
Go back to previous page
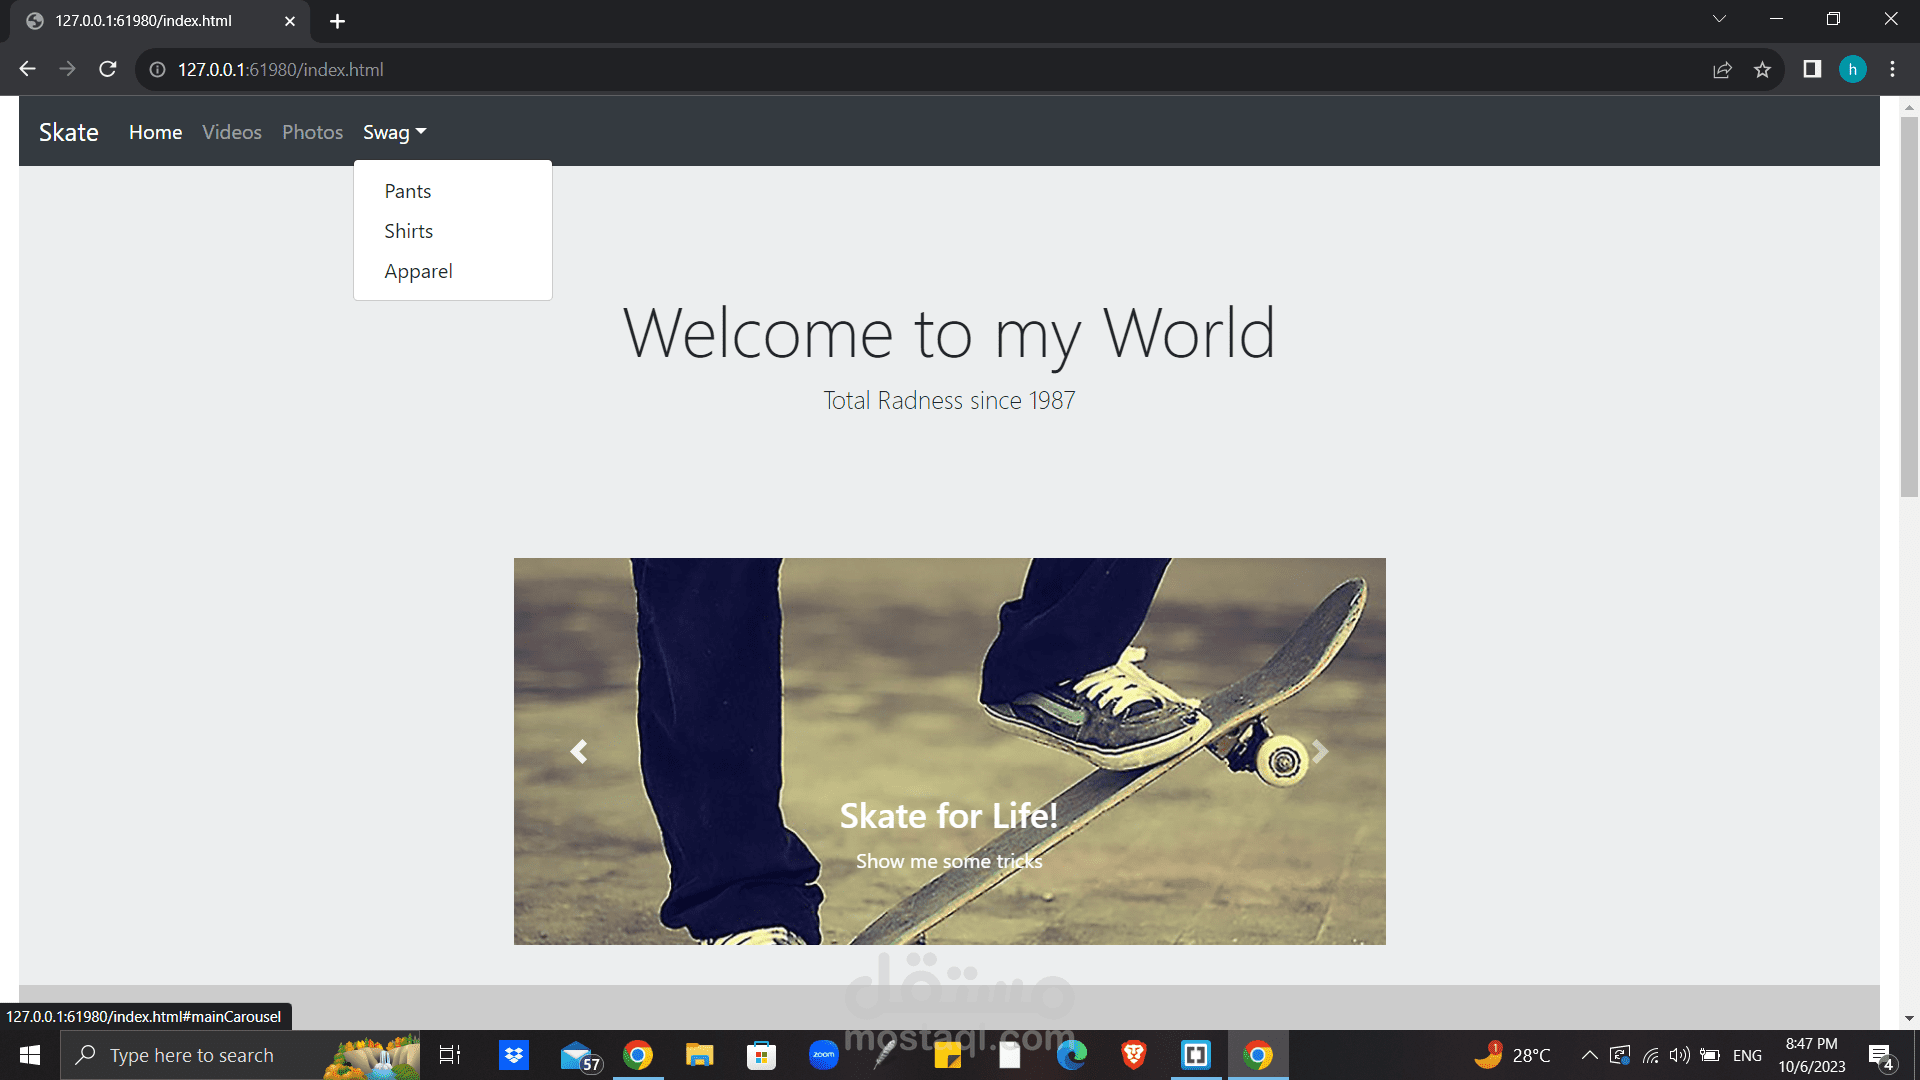[28, 69]
